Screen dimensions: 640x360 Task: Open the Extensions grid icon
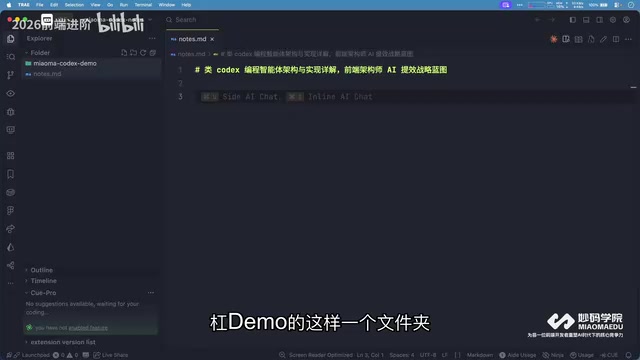[11, 156]
